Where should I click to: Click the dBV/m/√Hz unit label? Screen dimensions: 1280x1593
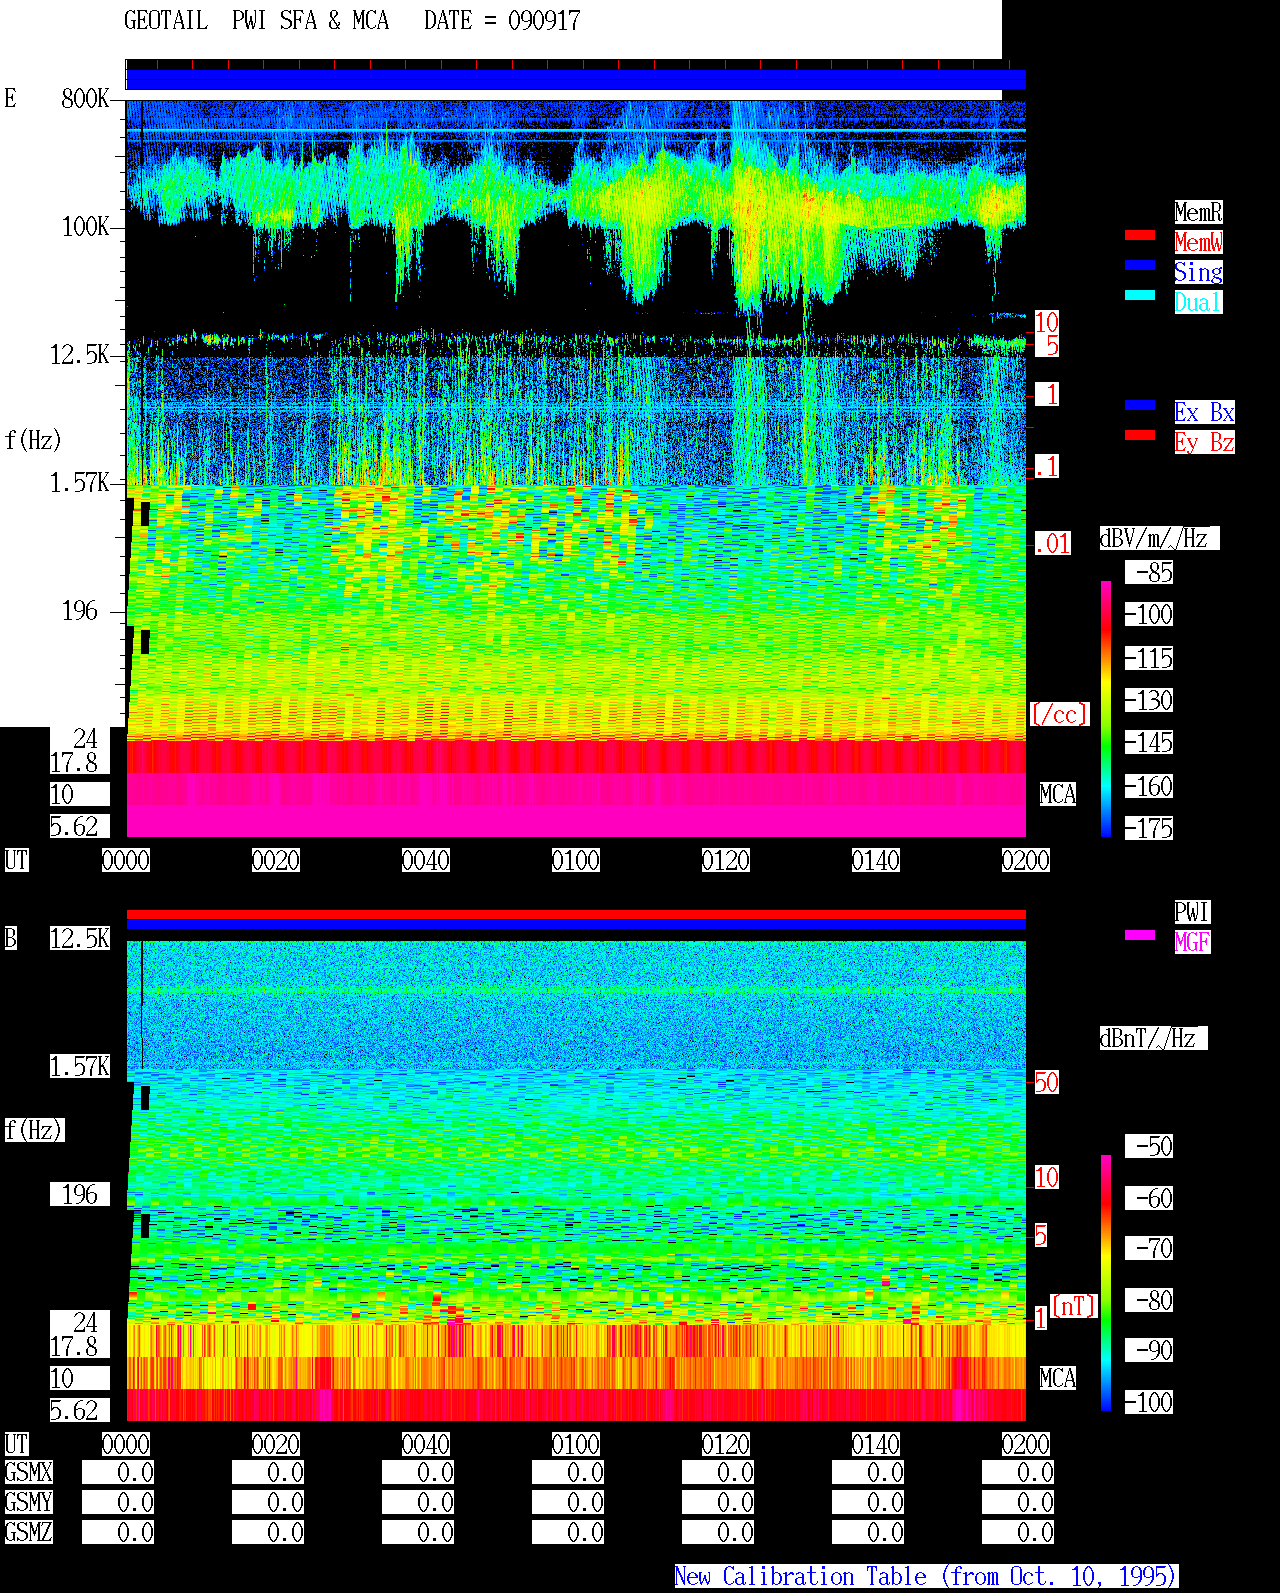coord(1159,538)
